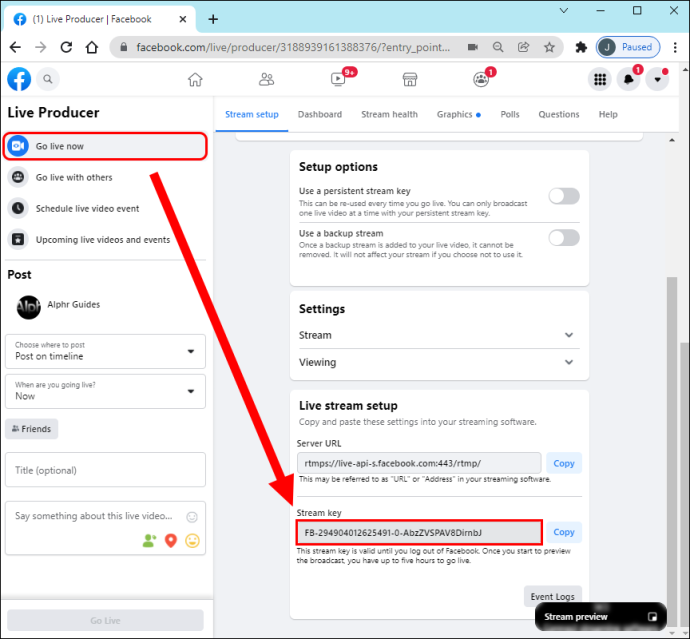The width and height of the screenshot is (690, 639).
Task: Open the Facebook menu grid icon
Action: tap(600, 79)
